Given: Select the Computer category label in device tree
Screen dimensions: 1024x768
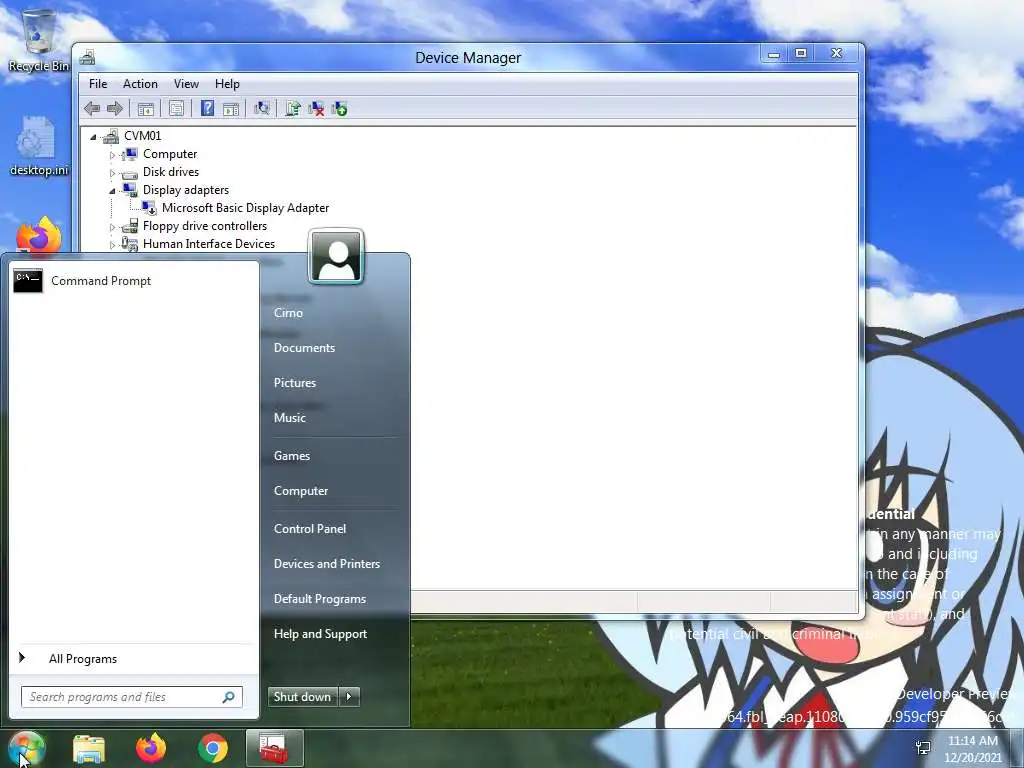Looking at the screenshot, I should (x=170, y=154).
